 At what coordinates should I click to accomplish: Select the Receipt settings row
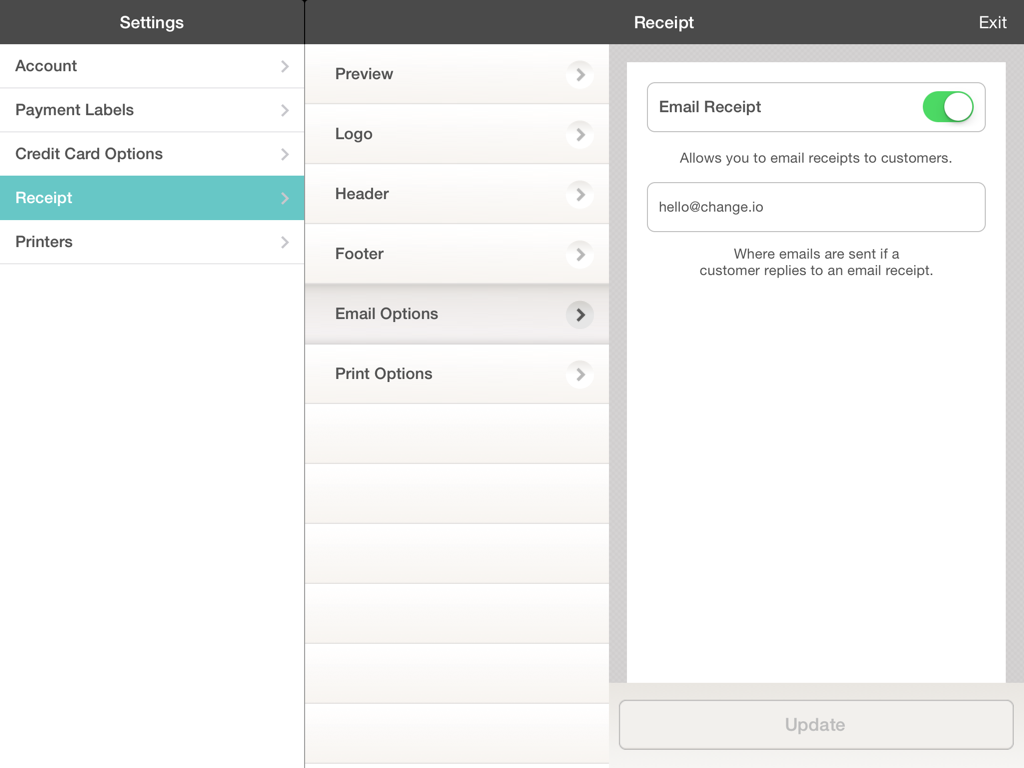pyautogui.click(x=152, y=198)
